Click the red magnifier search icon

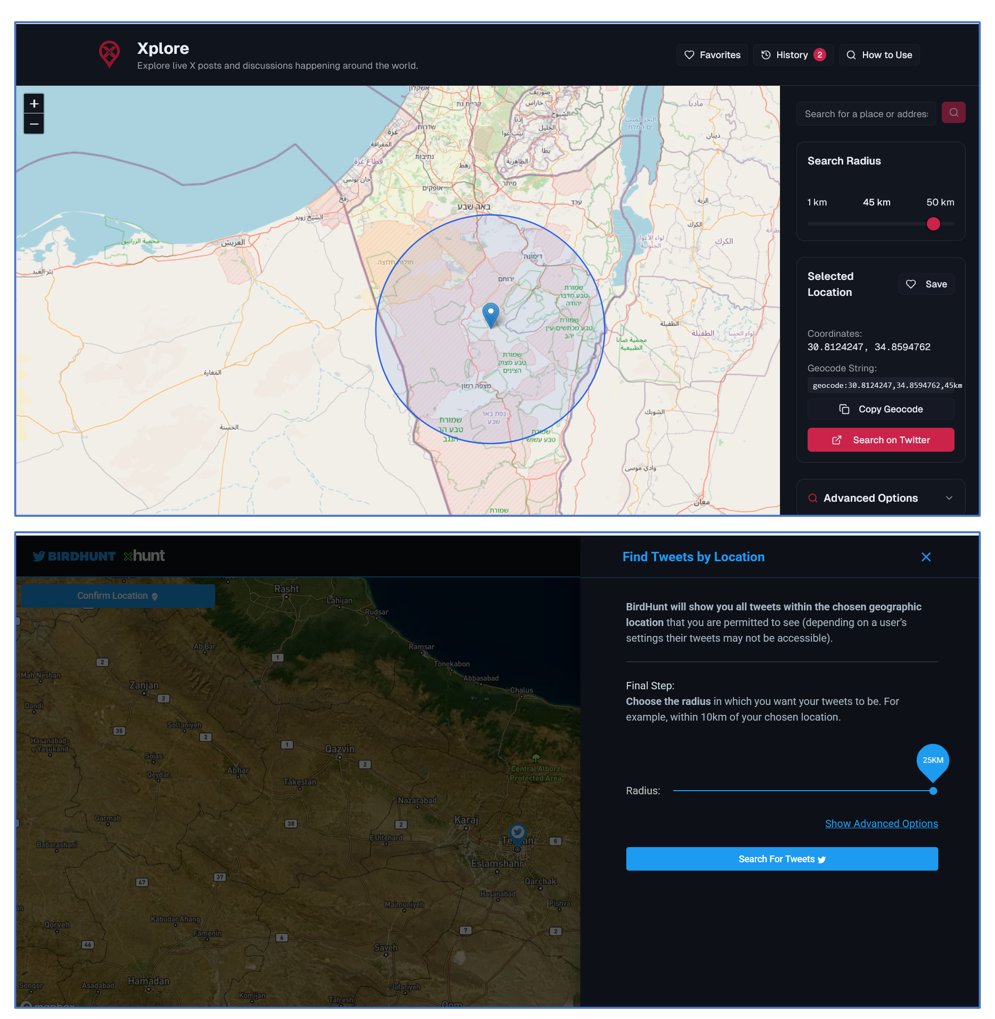(x=953, y=113)
